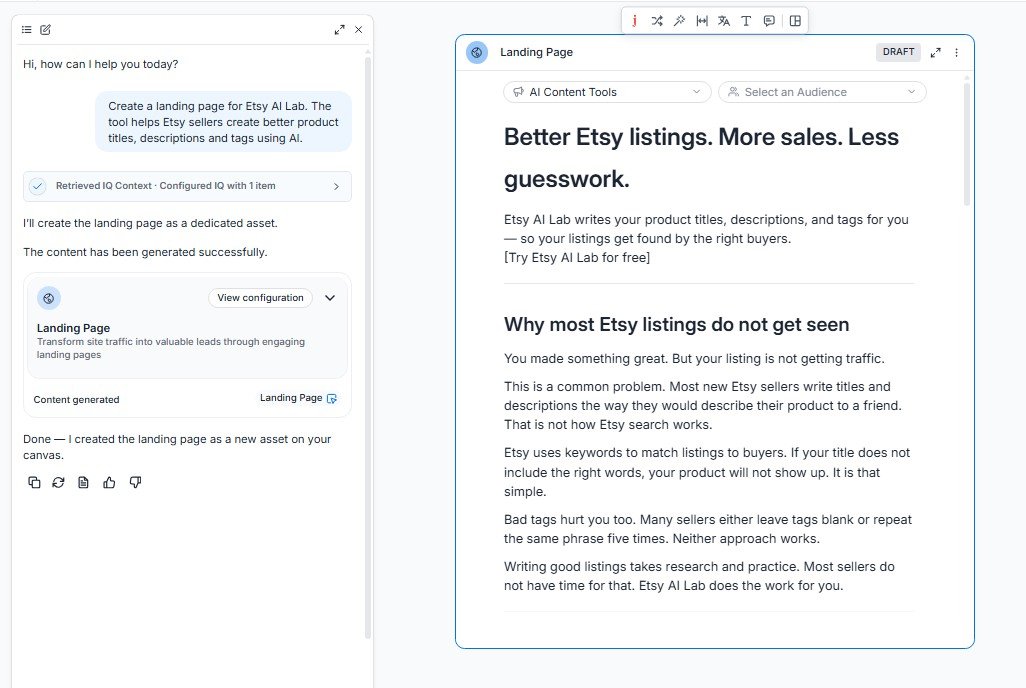This screenshot has width=1026, height=688.
Task: Click 'Why most Etsy listings do not get seen' heading
Action: (677, 325)
